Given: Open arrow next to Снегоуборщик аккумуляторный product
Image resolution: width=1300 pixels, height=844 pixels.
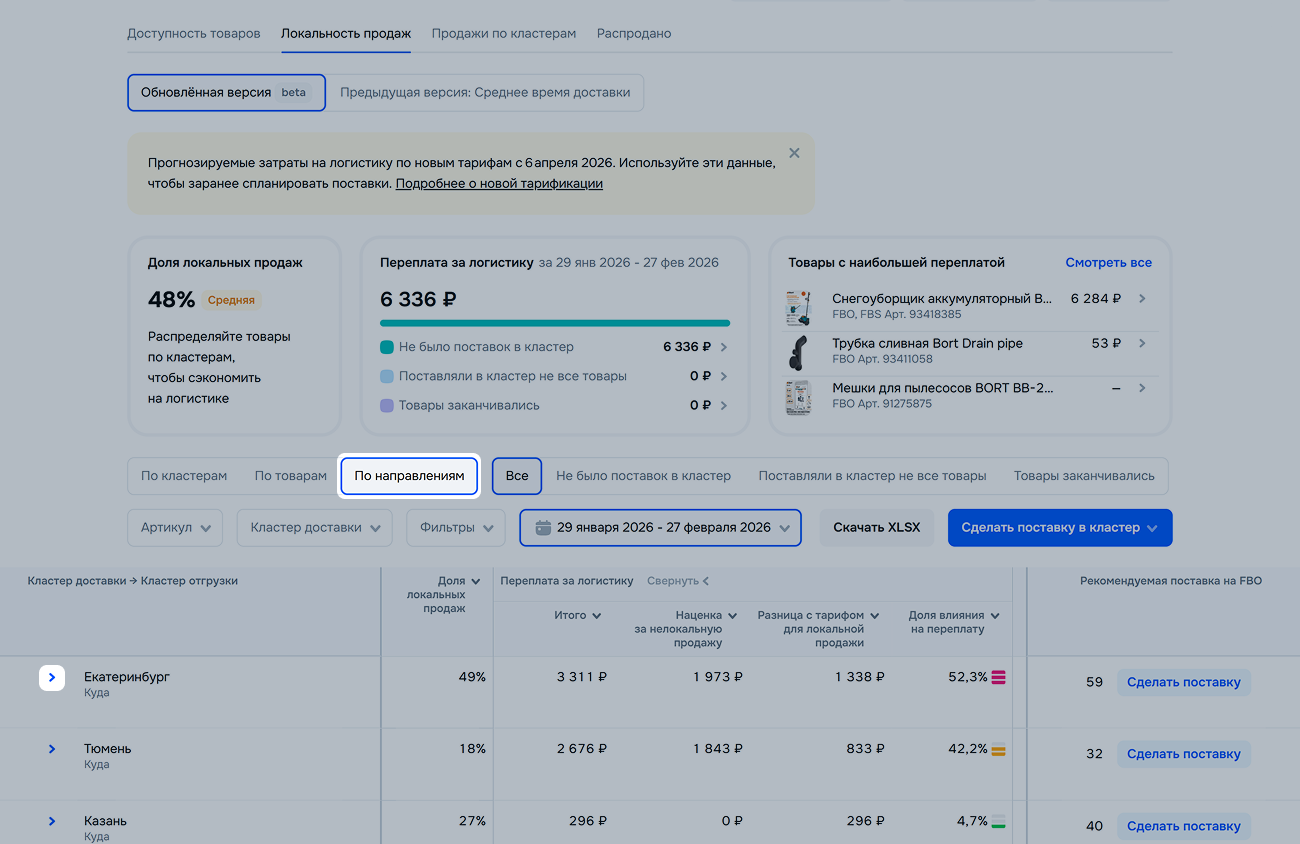Looking at the screenshot, I should click(x=1142, y=299).
